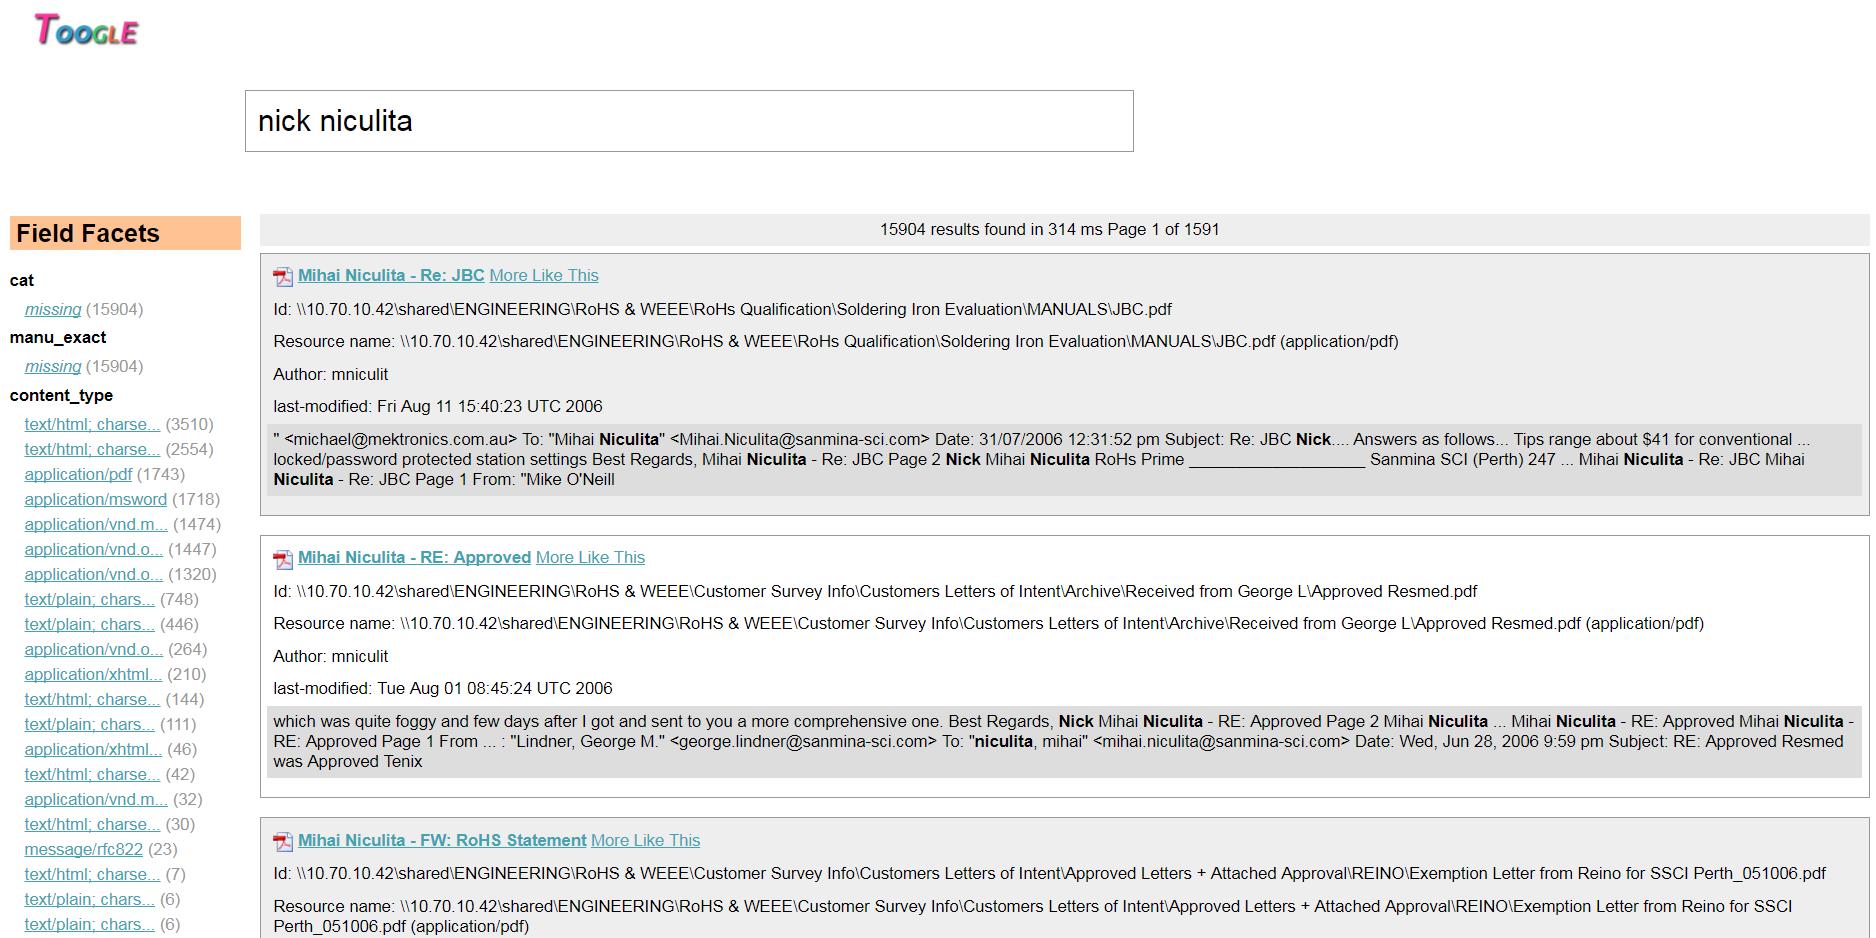The height and width of the screenshot is (938, 1876).
Task: Open the 'Mihai Niculita - Re: JBC' result
Action: coord(392,275)
